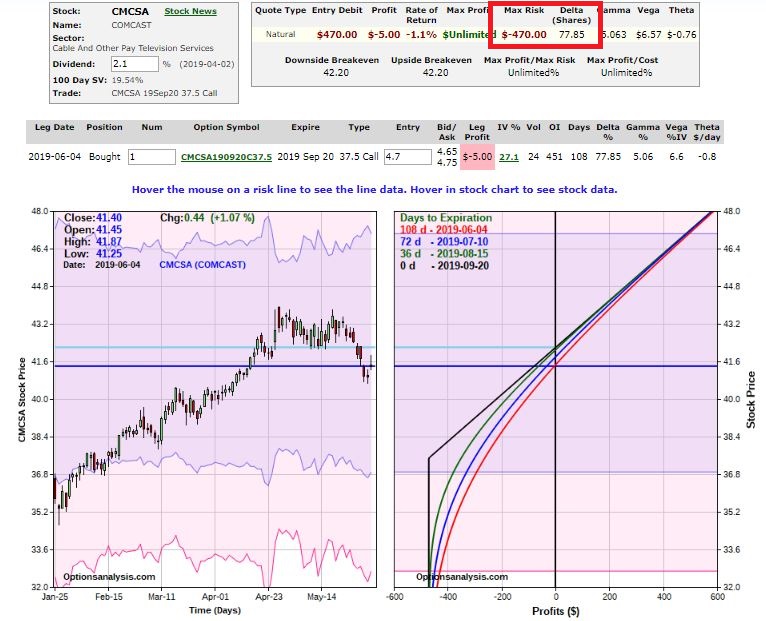The width and height of the screenshot is (766, 621).
Task: Click the Days to Expiration legend title
Action: coord(446,218)
